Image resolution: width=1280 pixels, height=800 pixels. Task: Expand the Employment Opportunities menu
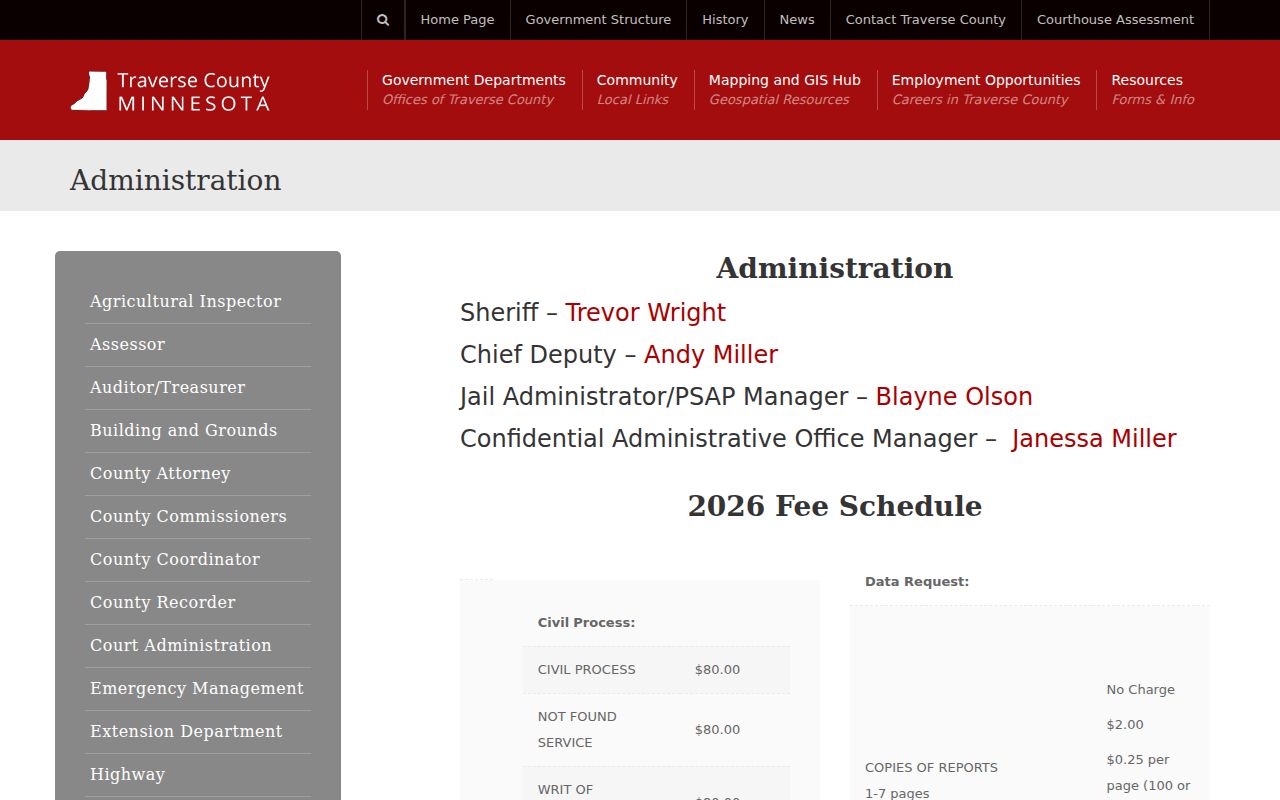tap(986, 89)
